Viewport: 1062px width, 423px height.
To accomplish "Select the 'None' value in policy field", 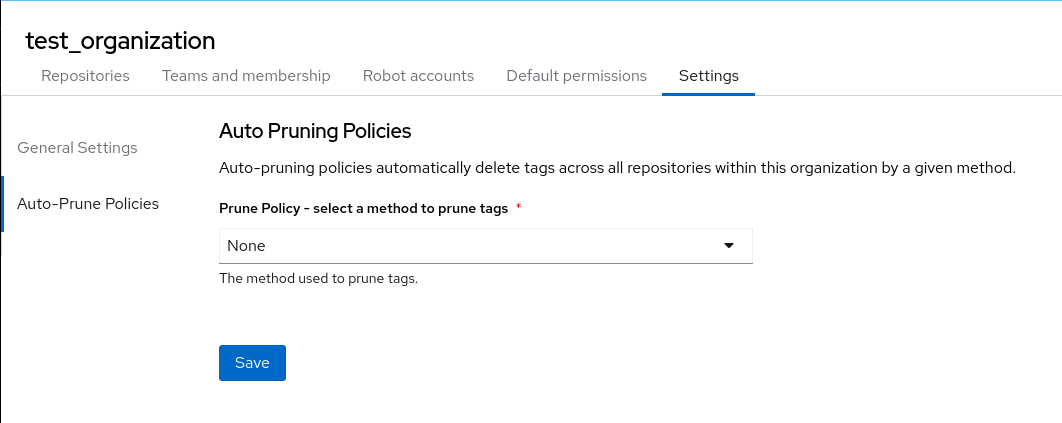I will [246, 245].
